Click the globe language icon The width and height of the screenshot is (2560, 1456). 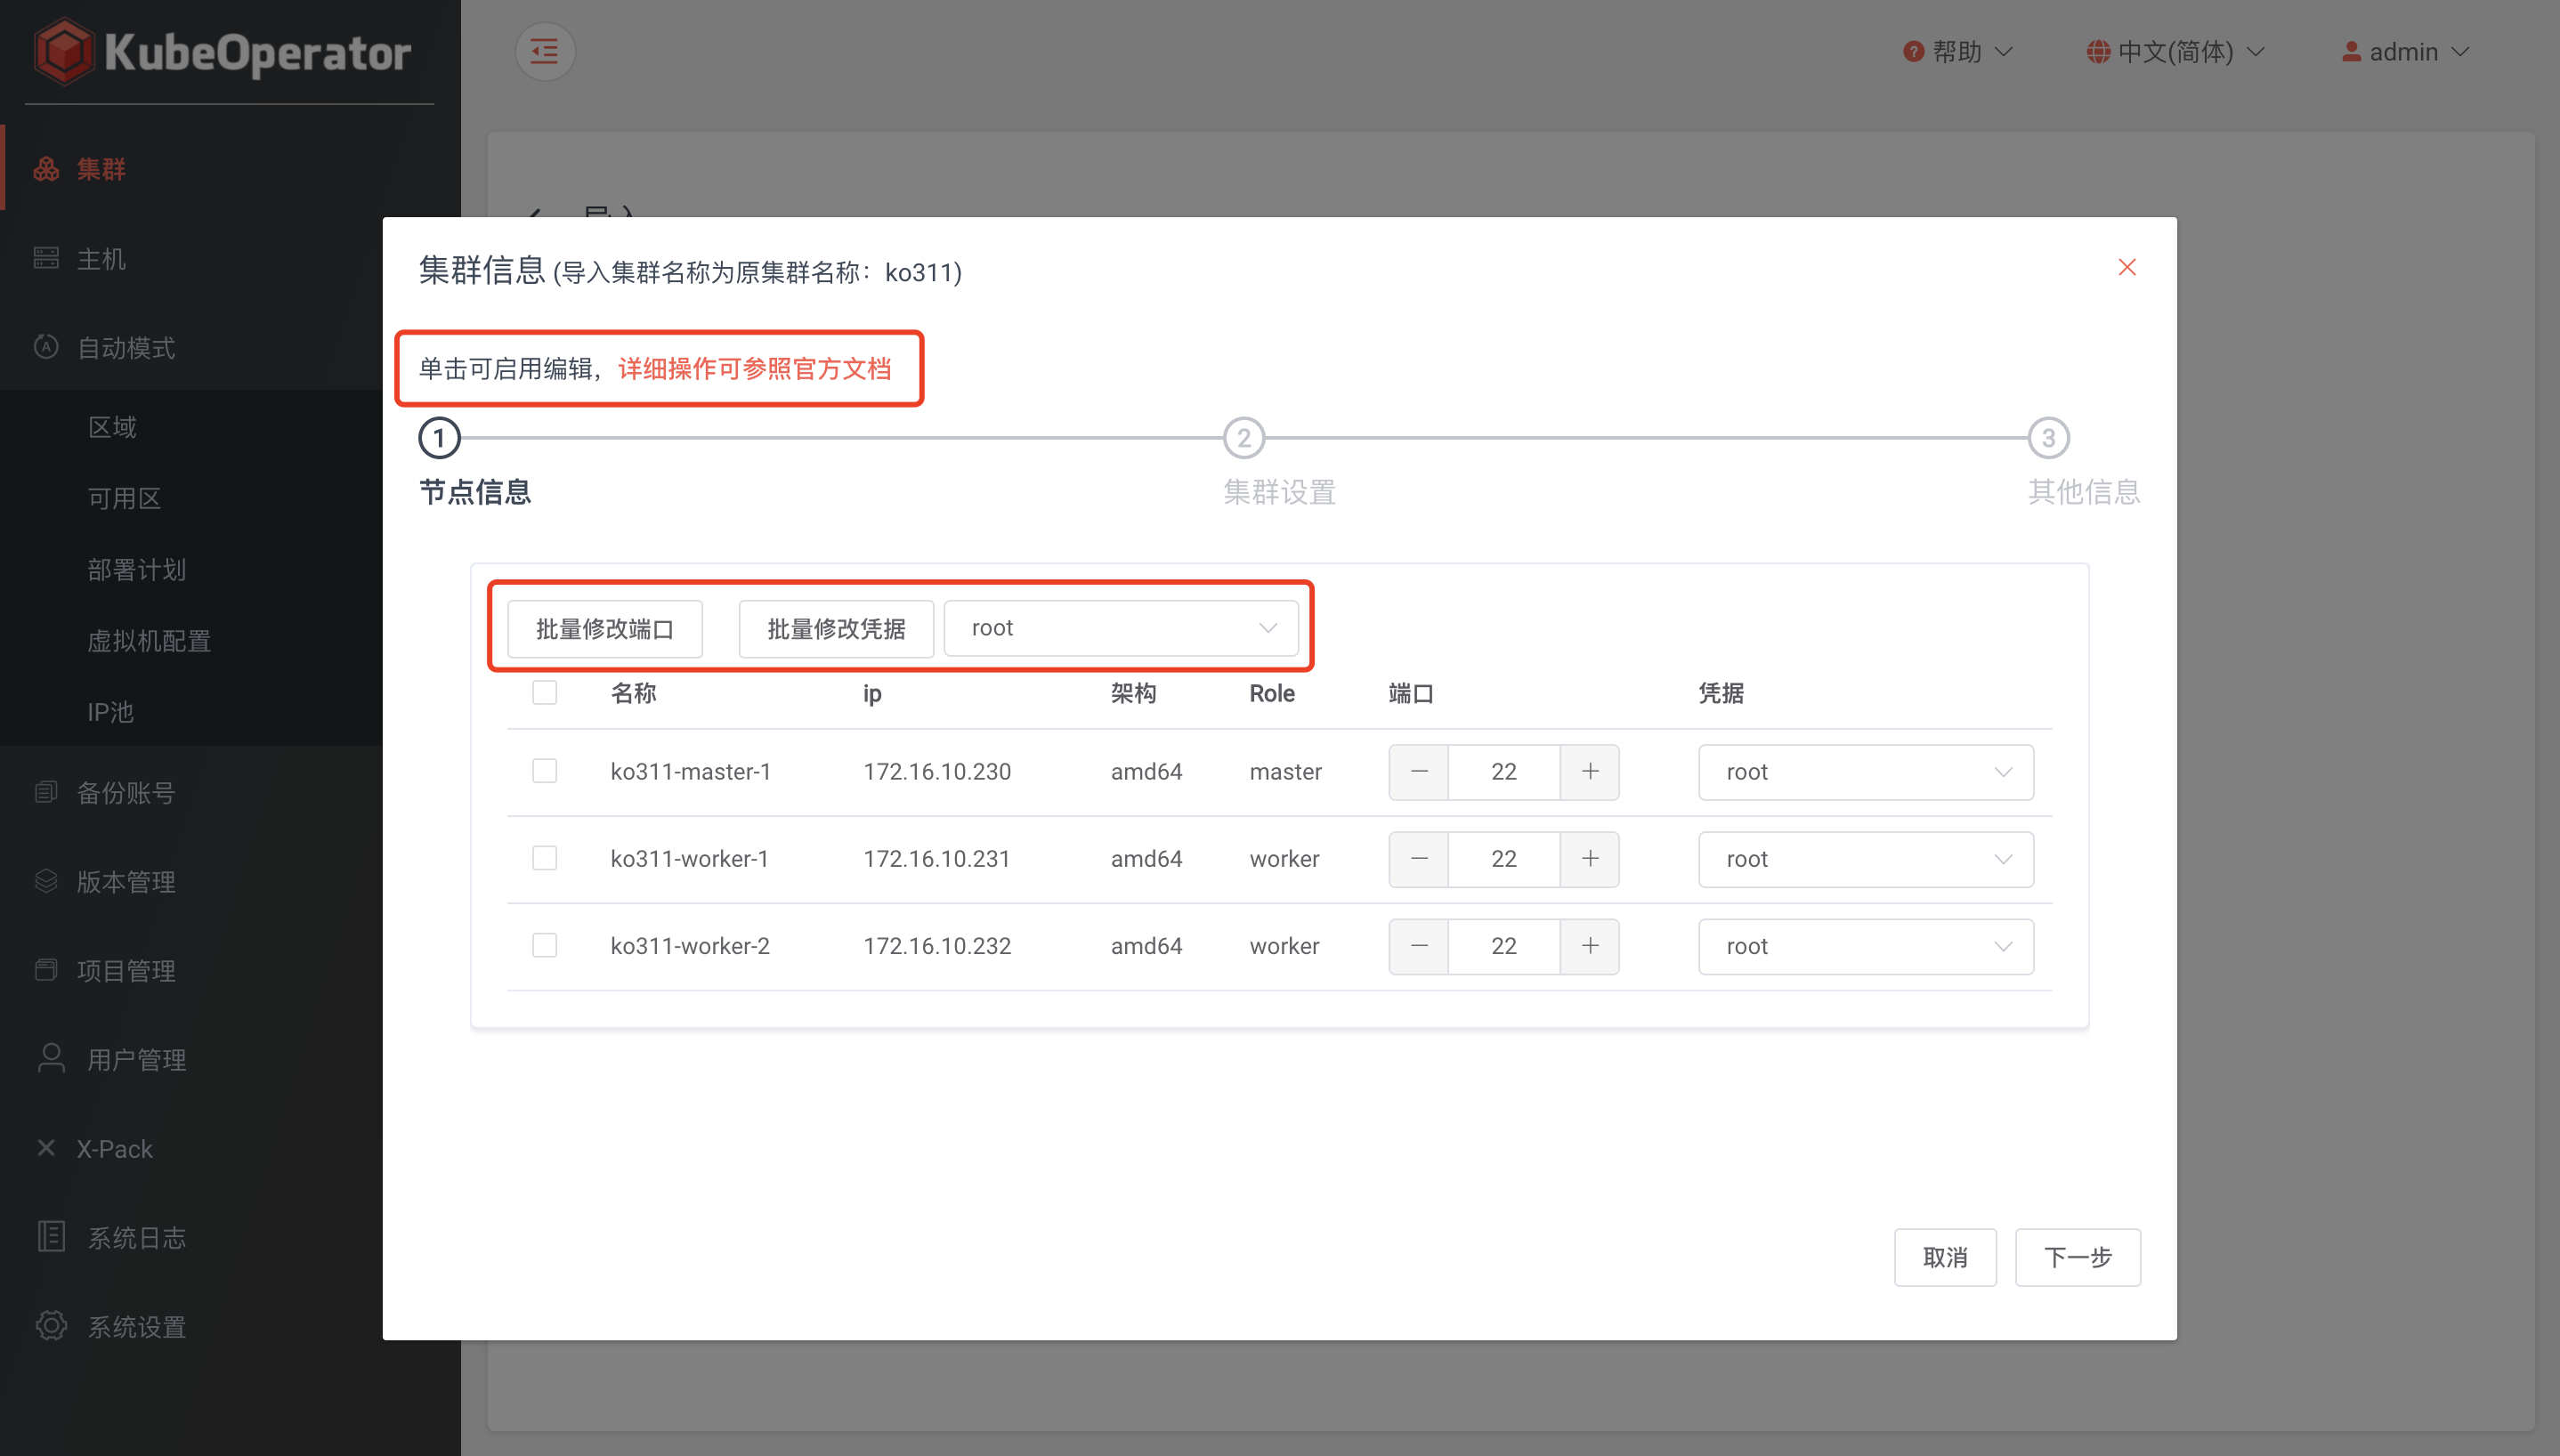2098,52
